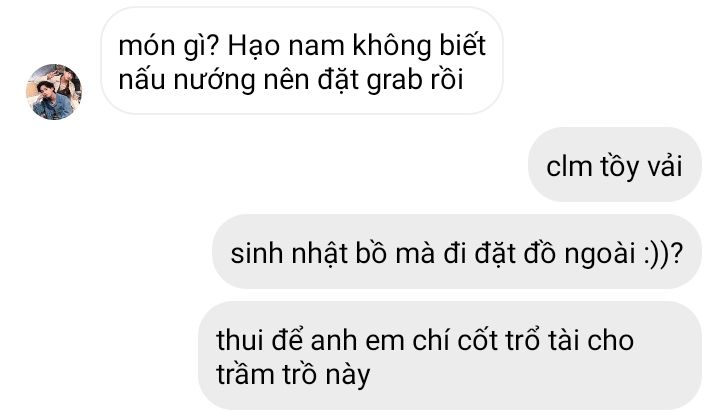Click the name 'Hạo nam' in first message
The image size is (720, 413).
coord(286,45)
